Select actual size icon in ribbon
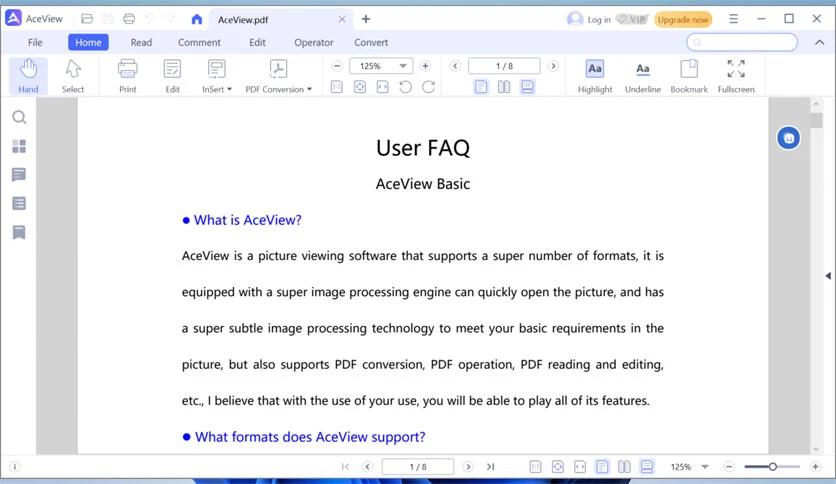836x484 pixels. click(336, 86)
